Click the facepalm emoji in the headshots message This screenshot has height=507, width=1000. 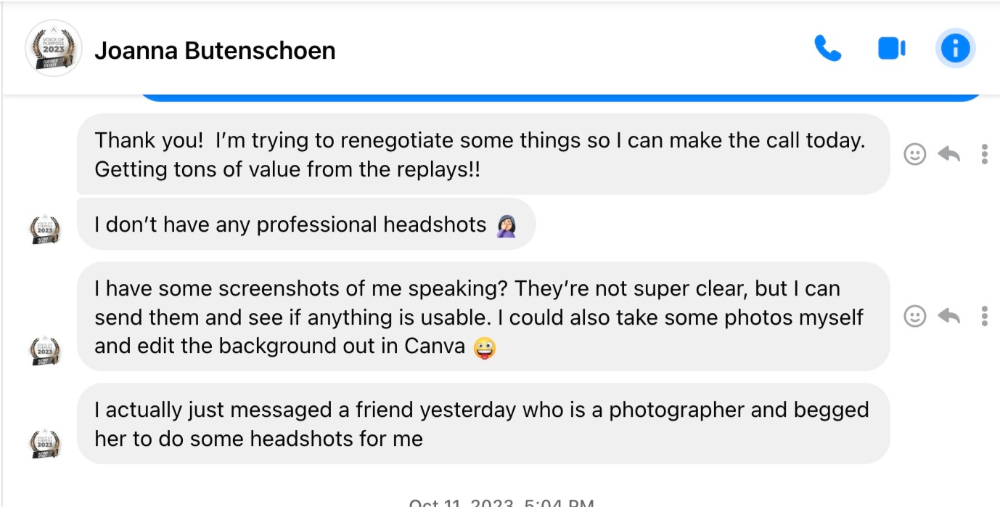506,225
